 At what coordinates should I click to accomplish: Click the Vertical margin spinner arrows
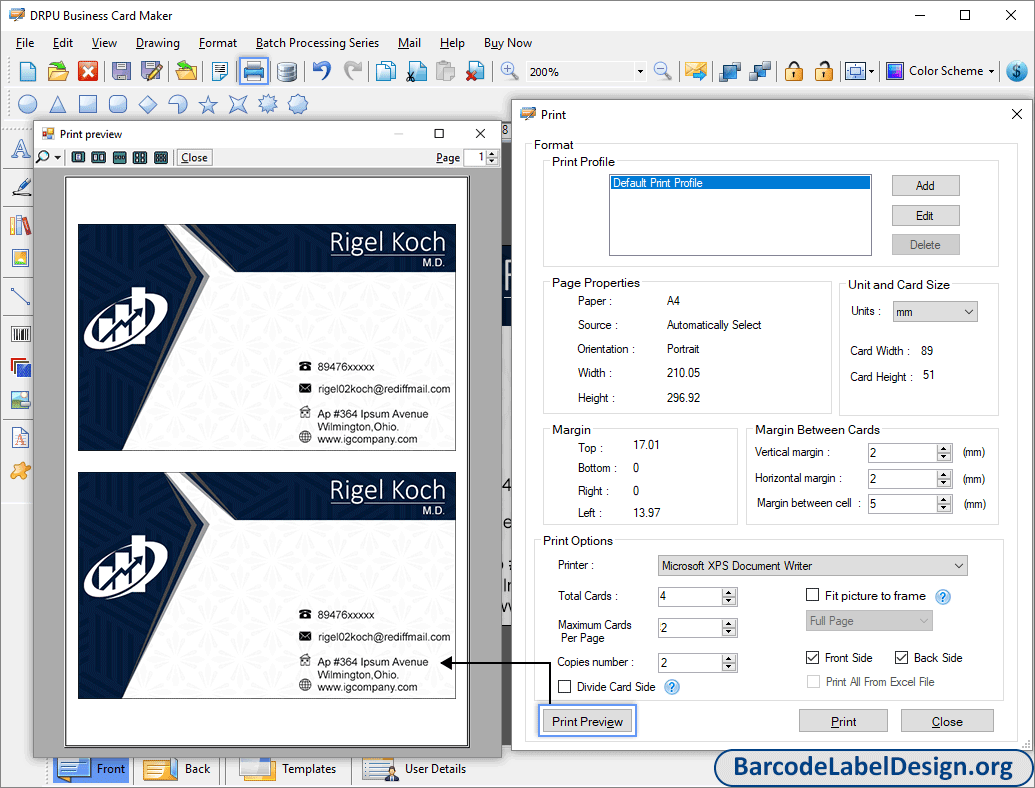[x=944, y=453]
